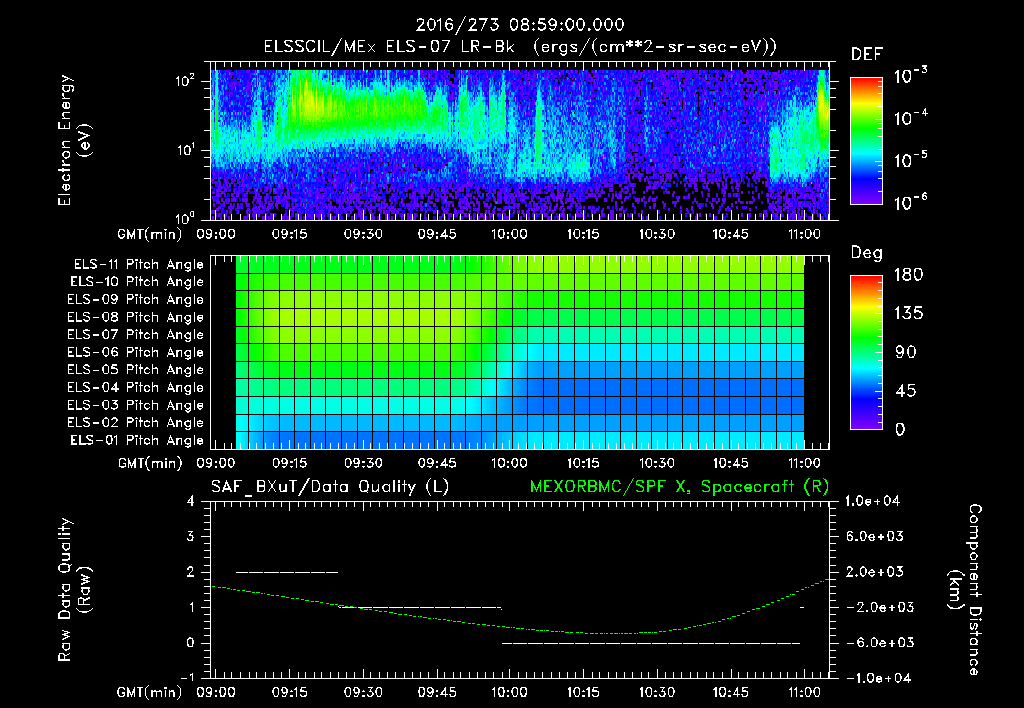Click the ELS-05 Pitch Angle row label
This screenshot has height=708, width=1024.
[136, 370]
